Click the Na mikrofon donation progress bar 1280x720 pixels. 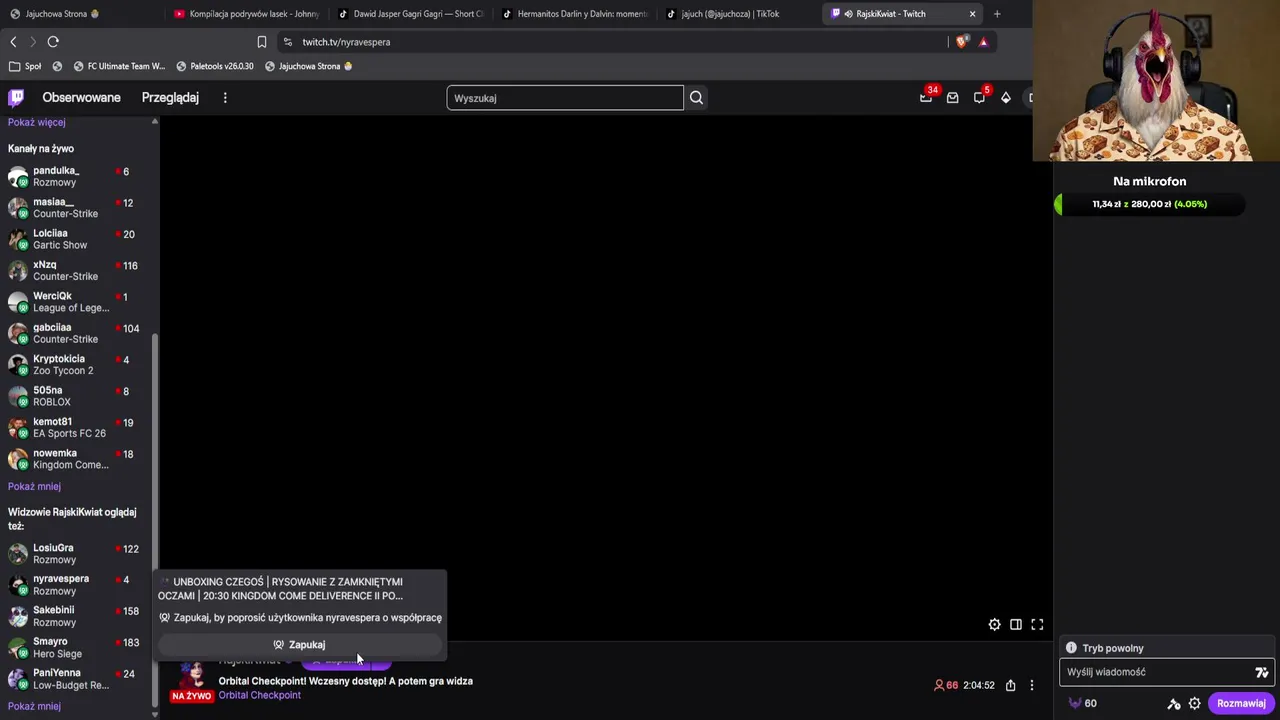tap(1149, 204)
